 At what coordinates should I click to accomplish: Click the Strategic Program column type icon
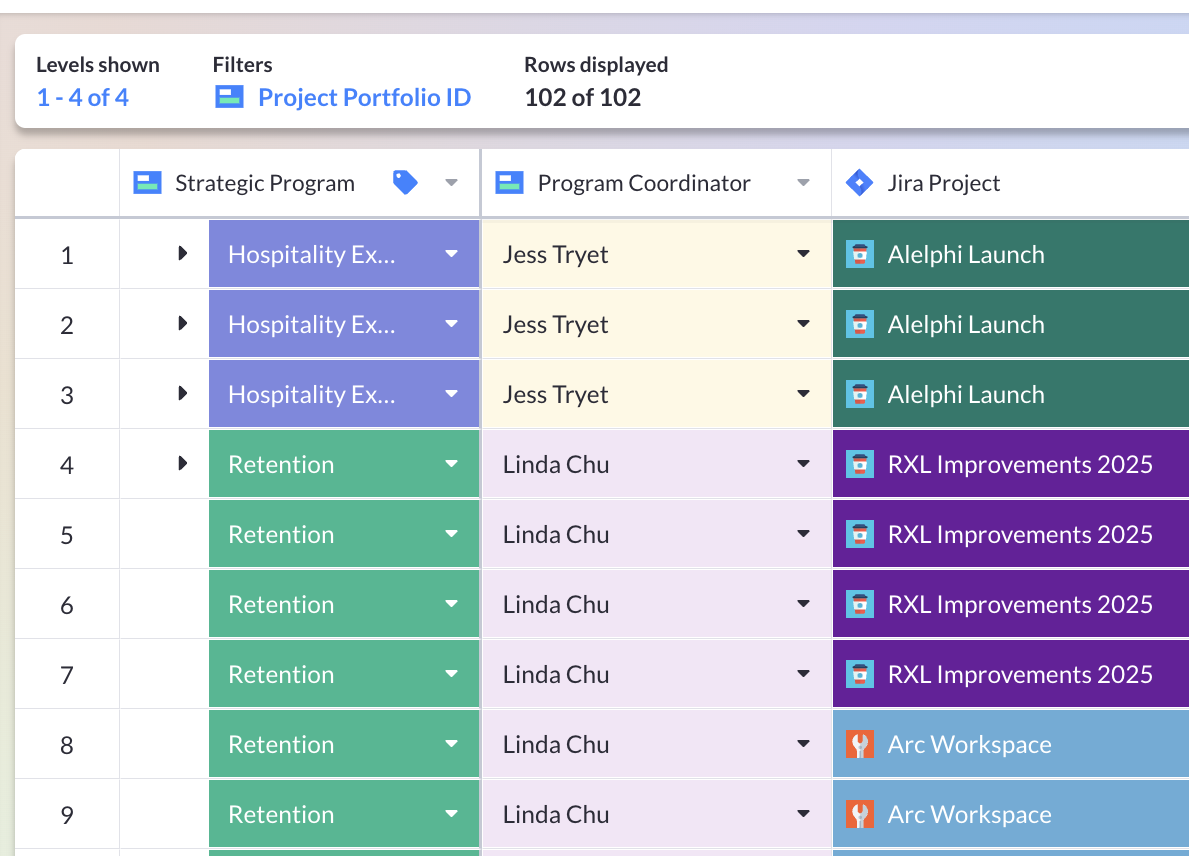coord(148,183)
